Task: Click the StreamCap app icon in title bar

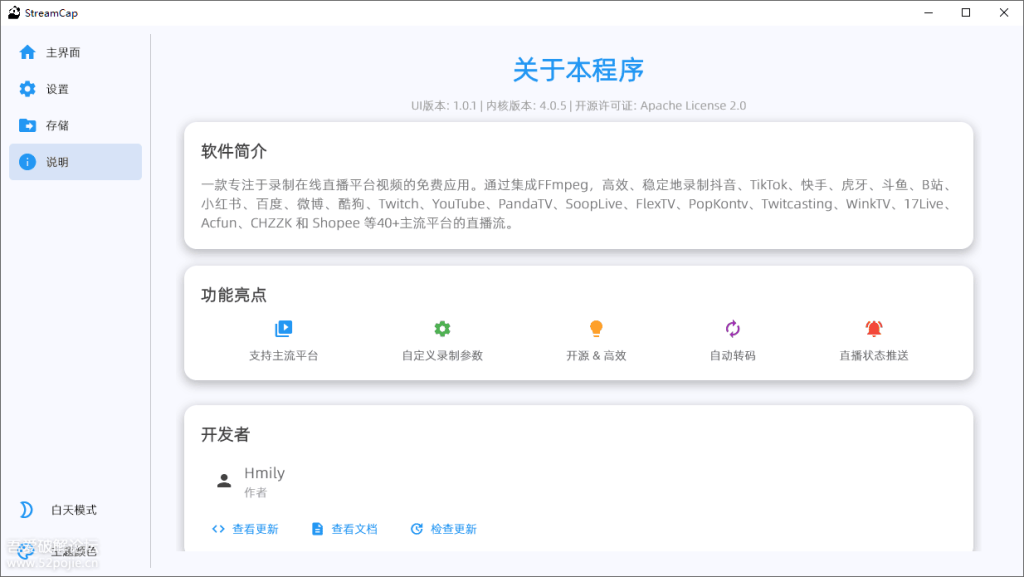Action: coord(14,12)
